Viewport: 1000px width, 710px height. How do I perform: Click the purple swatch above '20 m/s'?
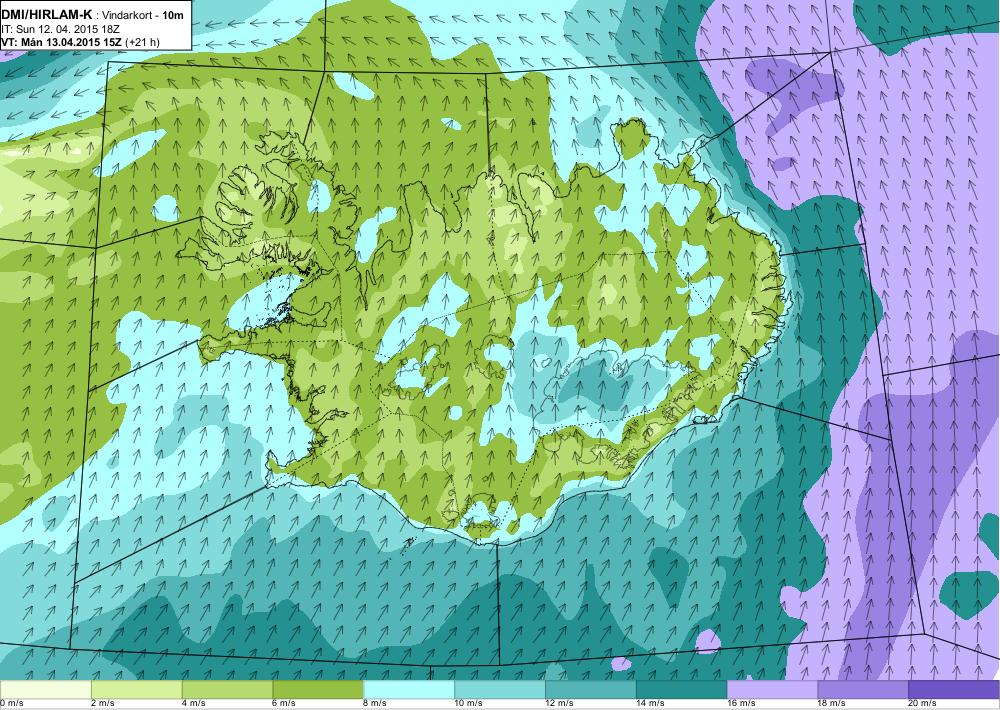(953, 690)
